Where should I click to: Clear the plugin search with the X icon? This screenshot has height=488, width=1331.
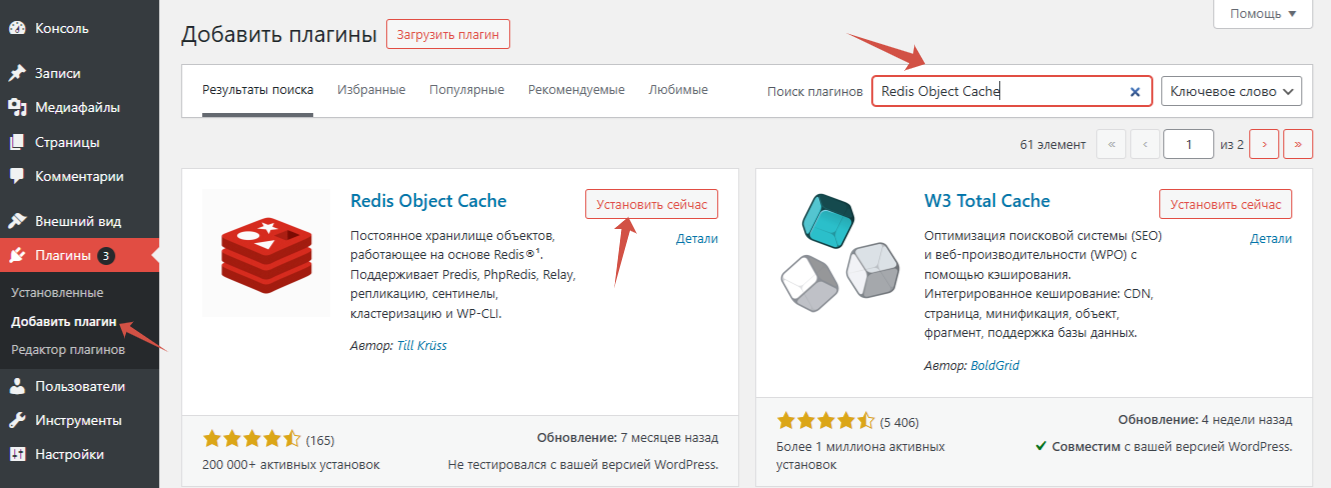(x=1135, y=91)
